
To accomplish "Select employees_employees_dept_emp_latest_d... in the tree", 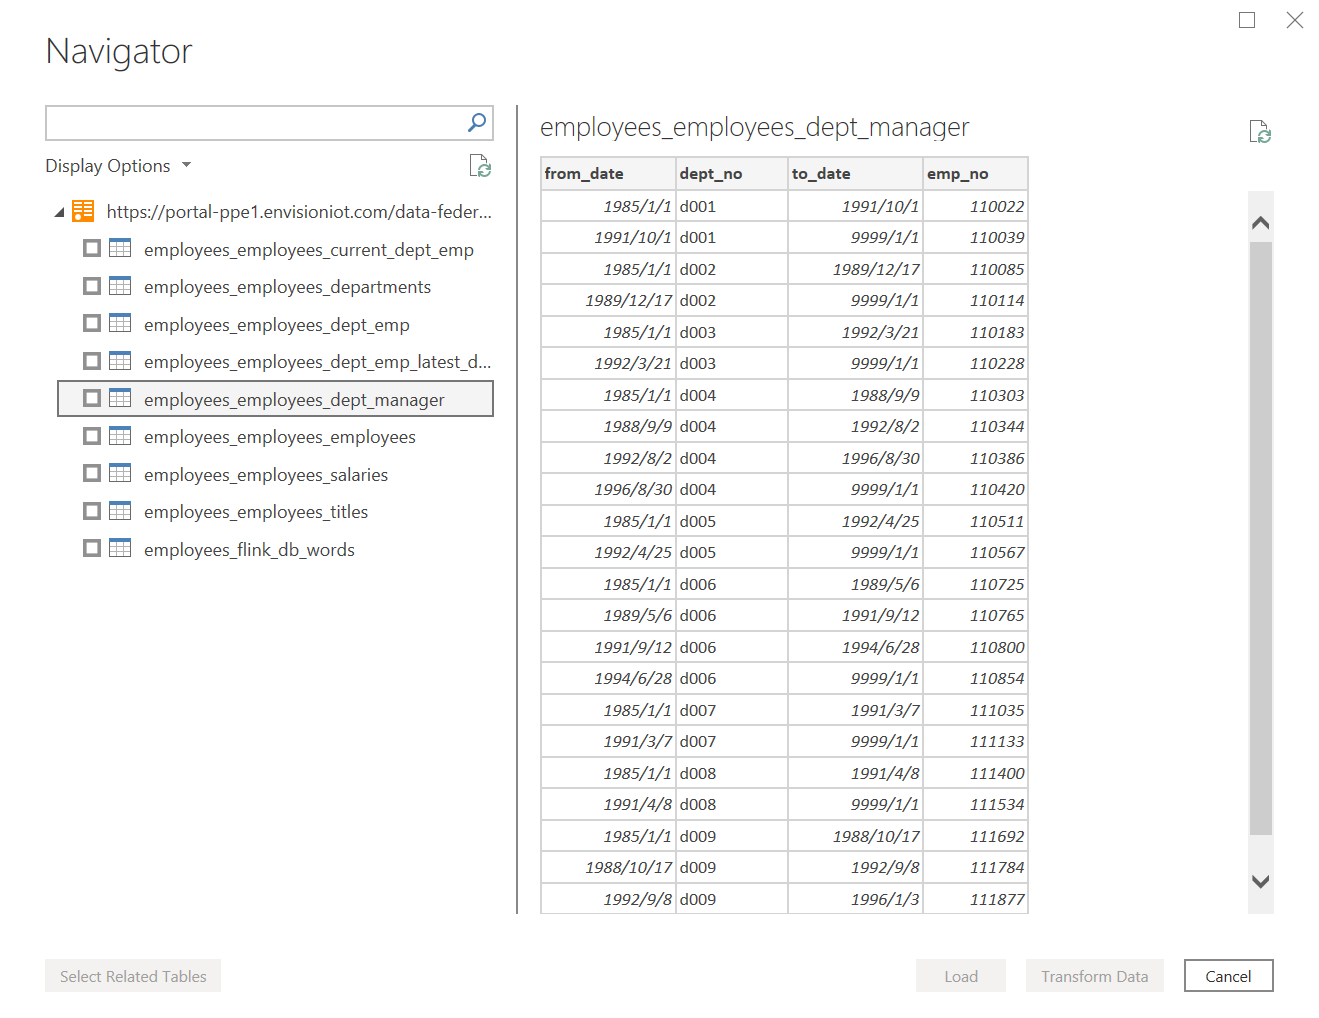I will point(316,362).
